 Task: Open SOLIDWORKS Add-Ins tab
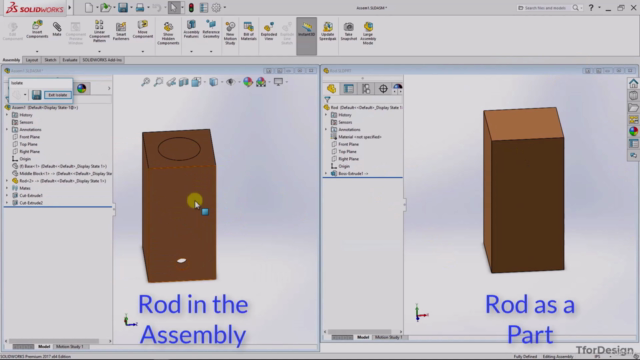tap(102, 60)
